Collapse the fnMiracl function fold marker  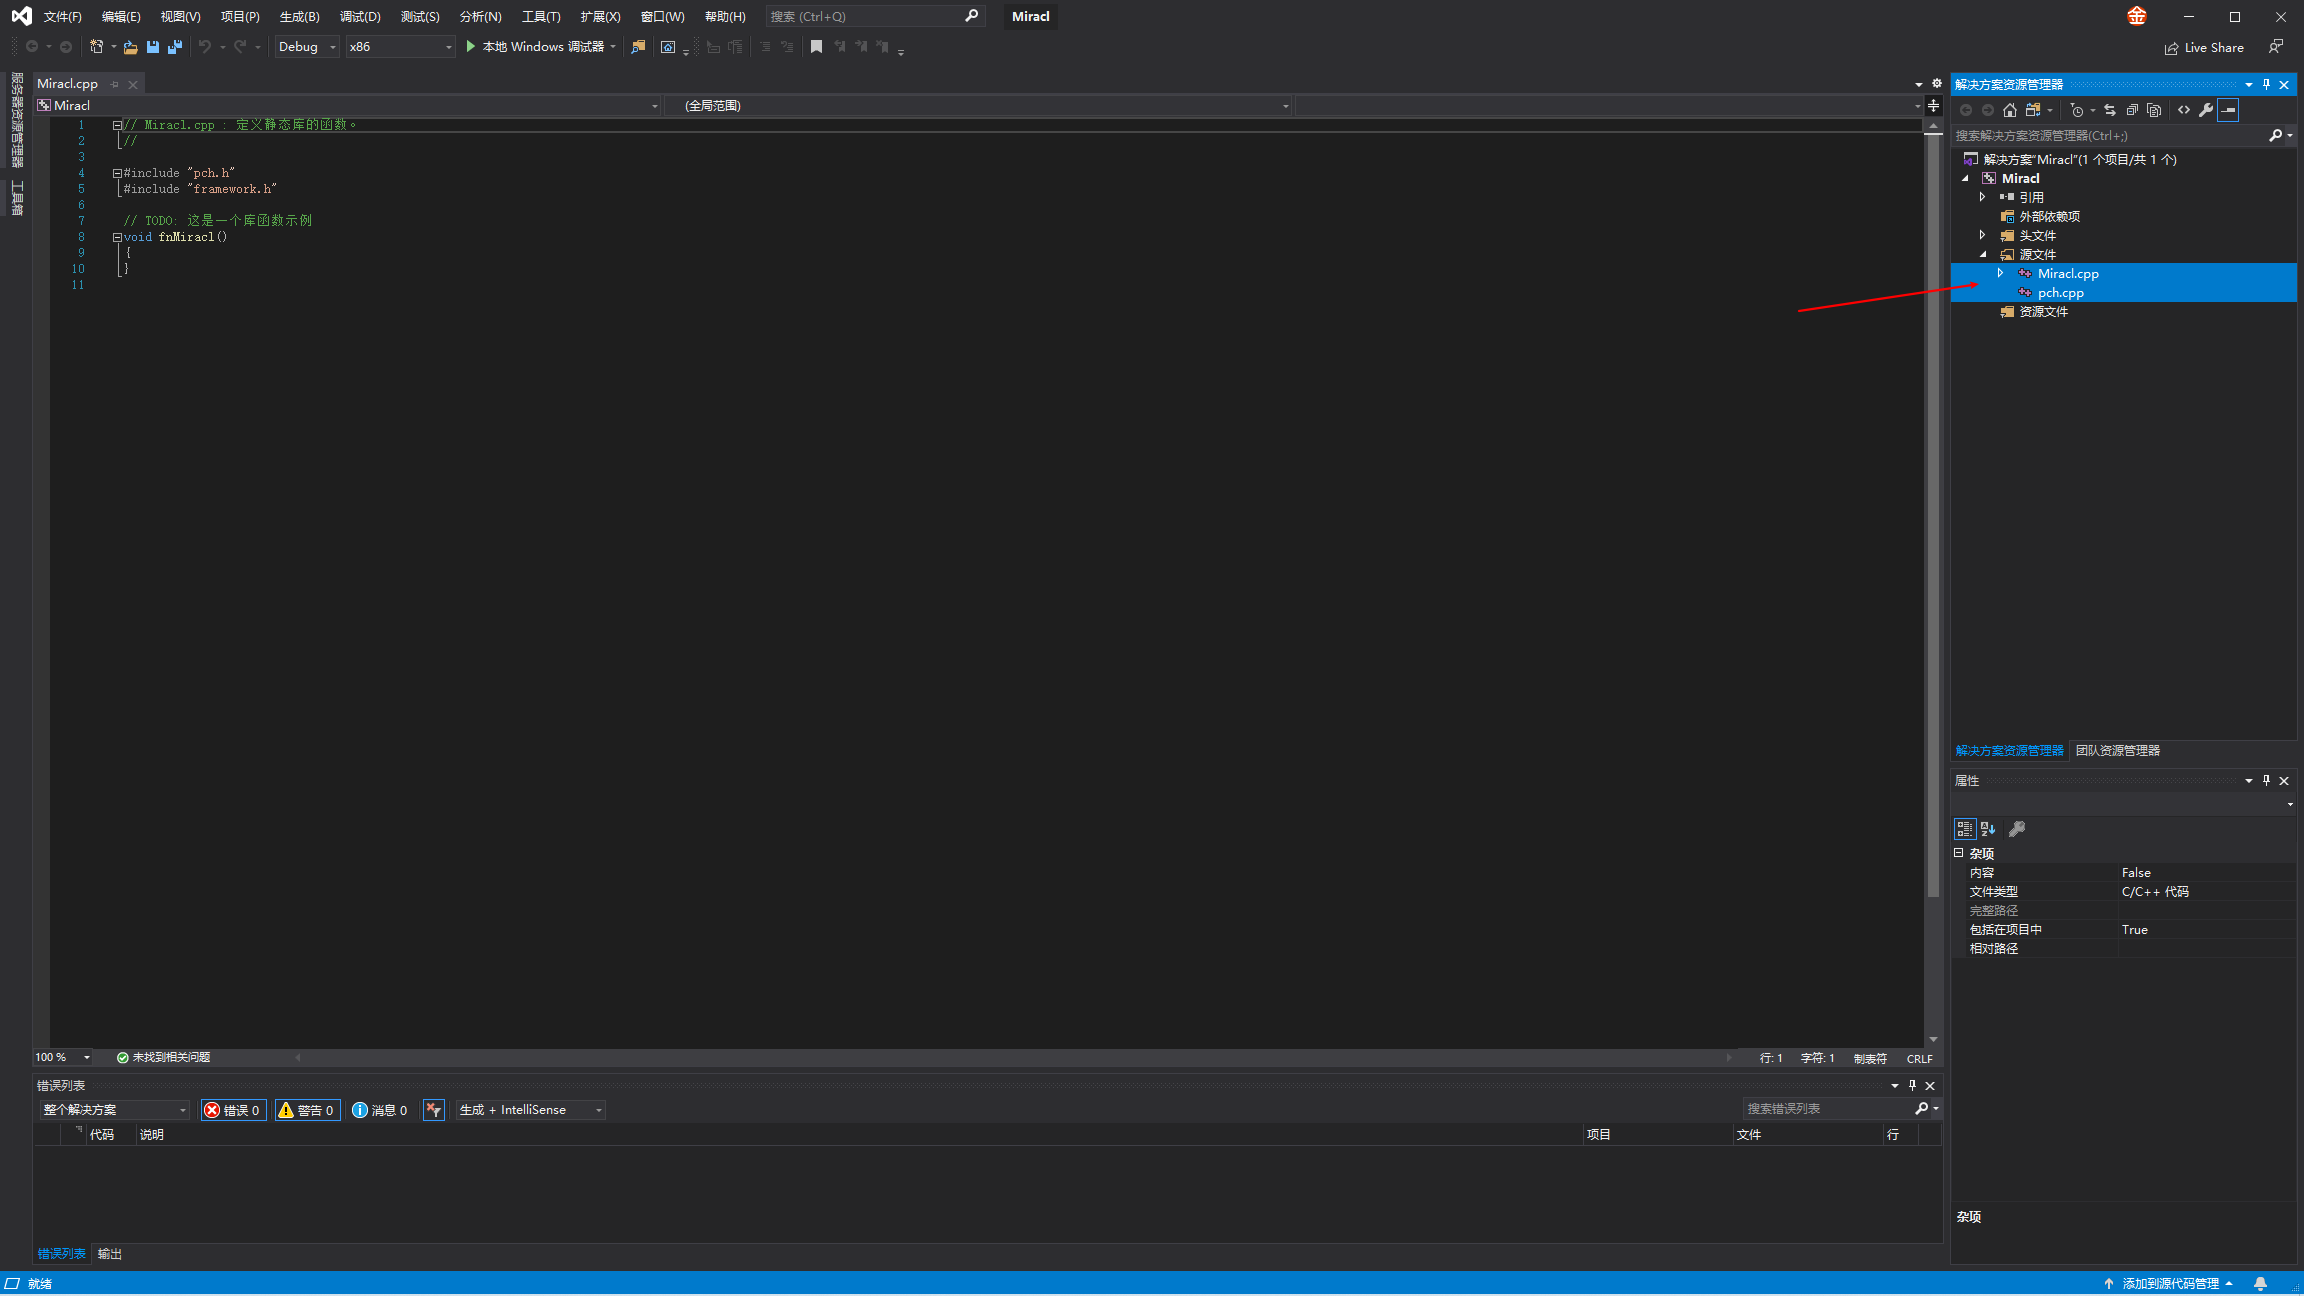[x=117, y=237]
